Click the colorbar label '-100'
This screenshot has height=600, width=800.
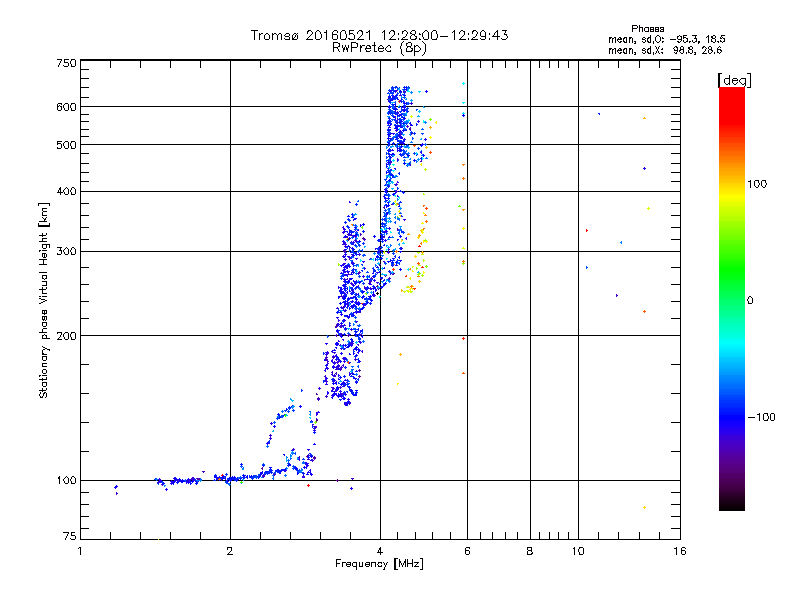pos(761,417)
